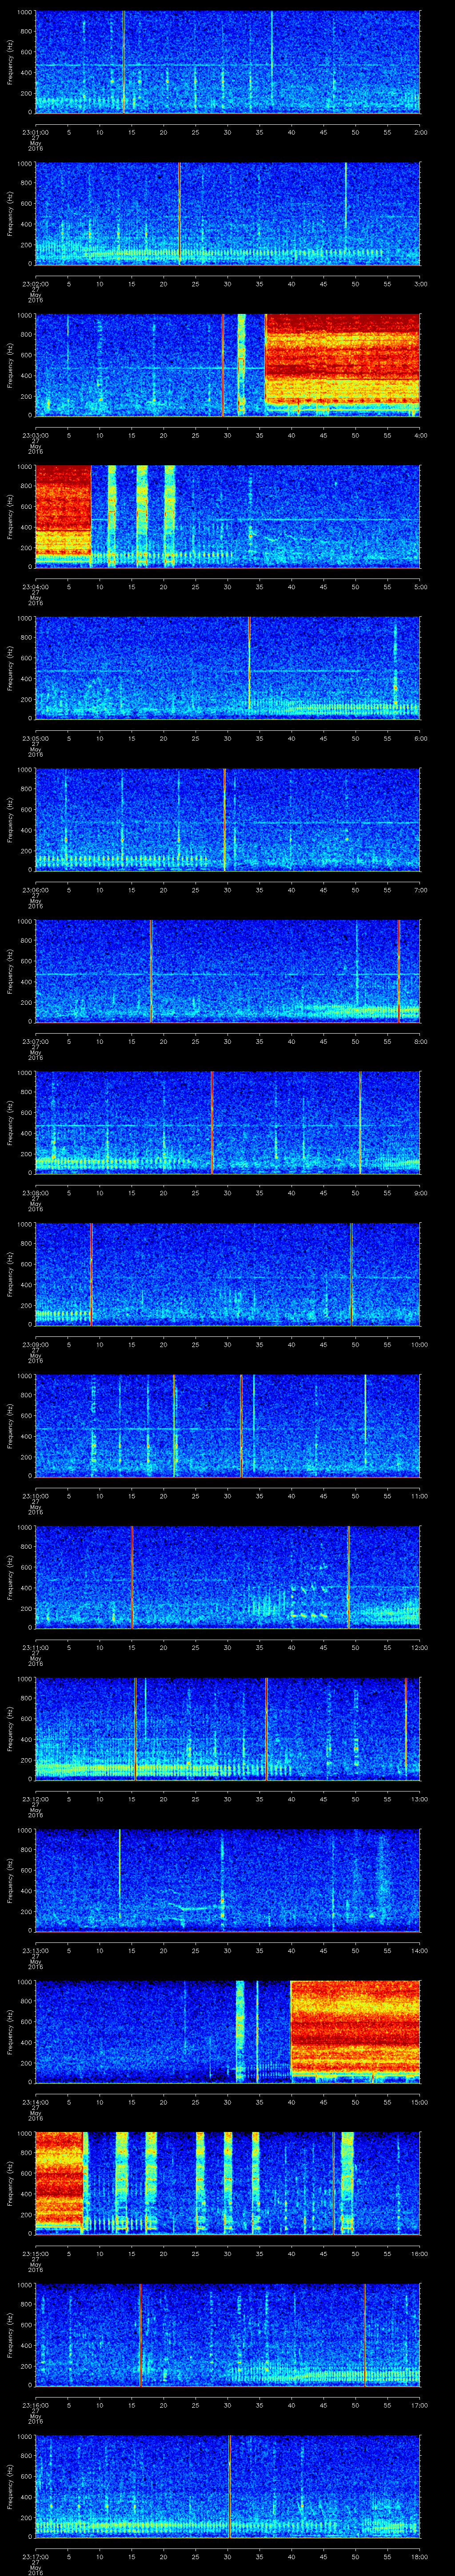Click the 6:00 end time label

(420, 738)
